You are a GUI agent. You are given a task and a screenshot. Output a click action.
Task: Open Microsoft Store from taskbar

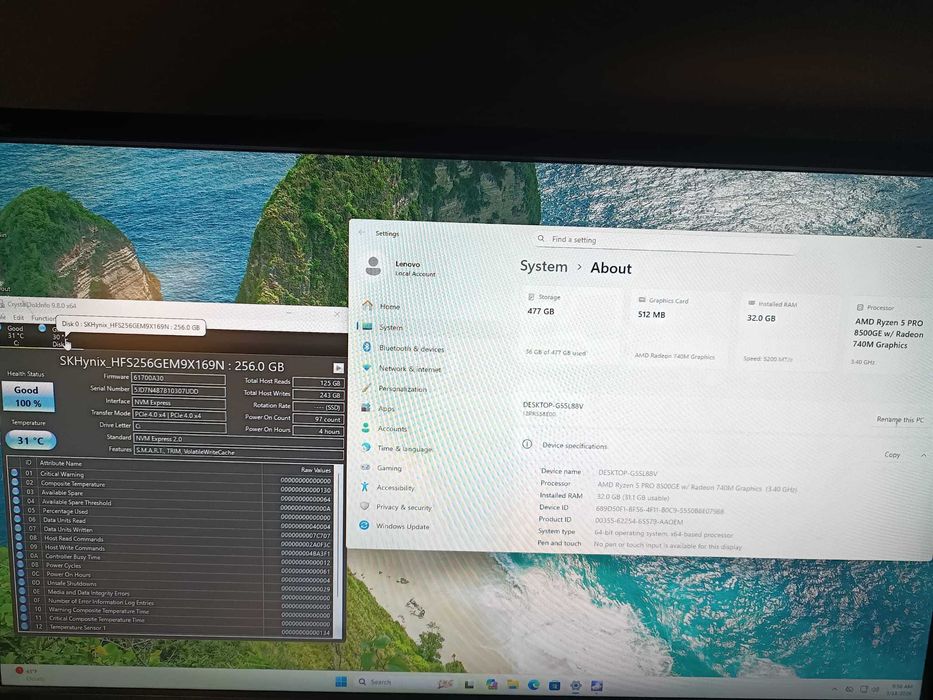(554, 686)
